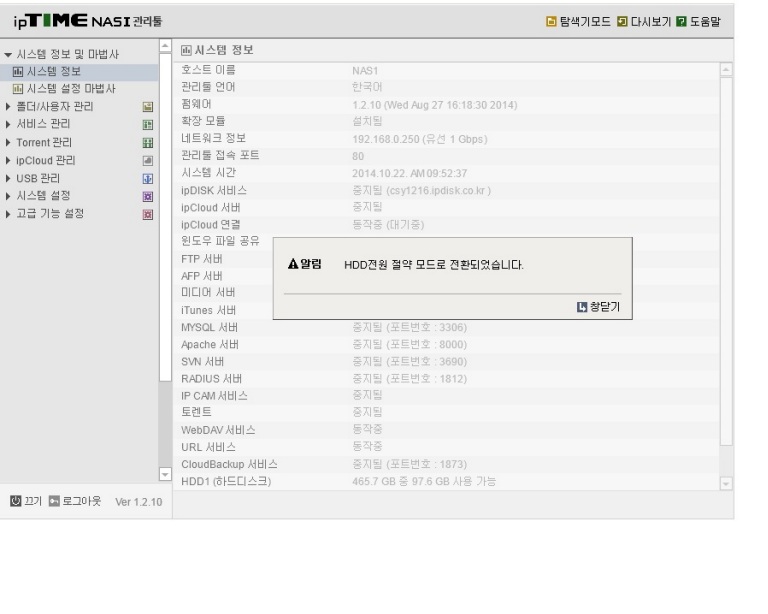Click the 창닫기 icon in alert dialog

coord(582,307)
